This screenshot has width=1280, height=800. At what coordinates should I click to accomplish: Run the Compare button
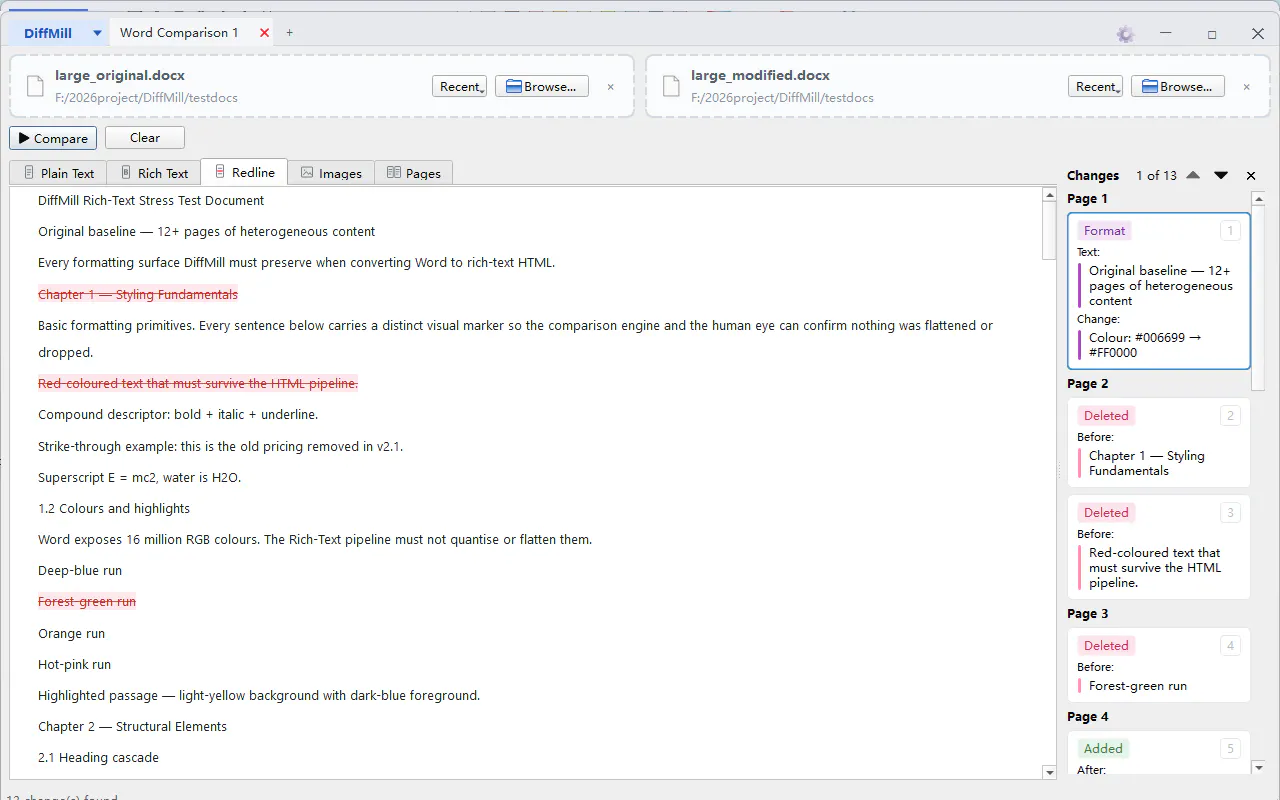pos(53,138)
